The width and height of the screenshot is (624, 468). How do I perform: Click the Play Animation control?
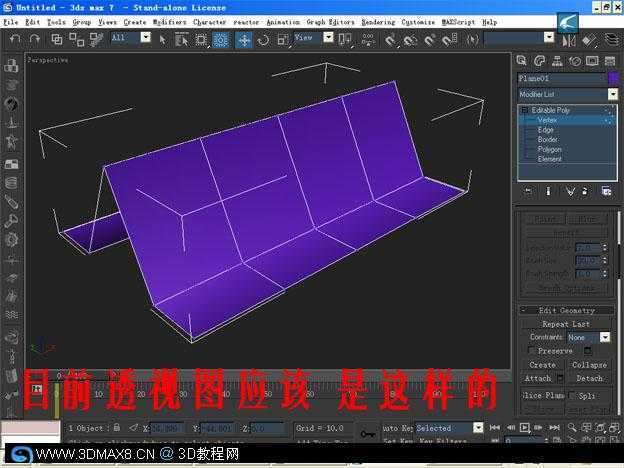(525, 428)
